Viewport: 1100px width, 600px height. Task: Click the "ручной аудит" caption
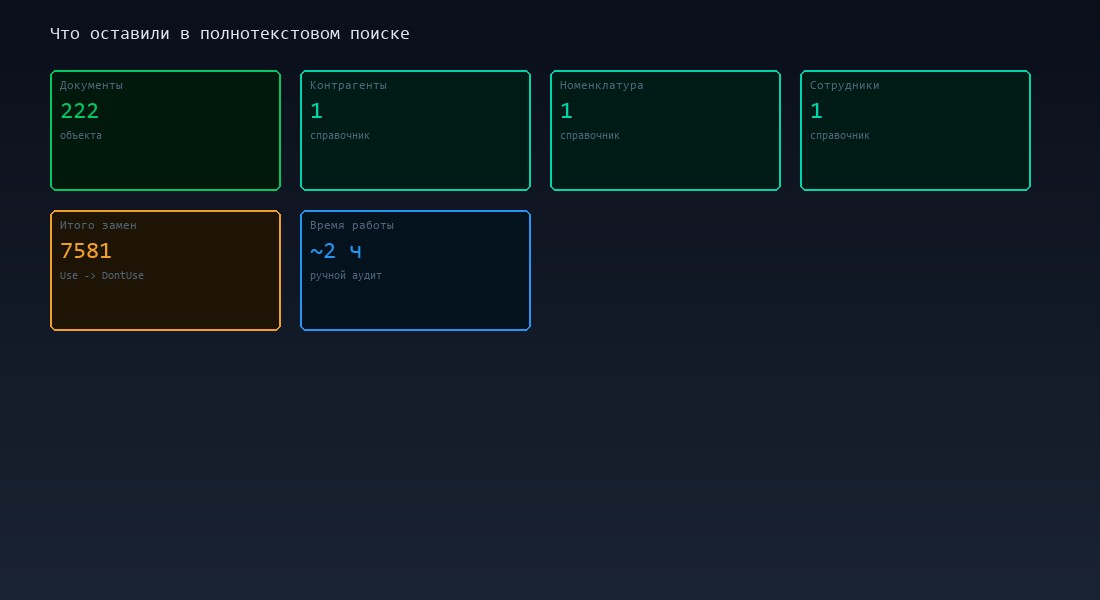[x=346, y=276]
